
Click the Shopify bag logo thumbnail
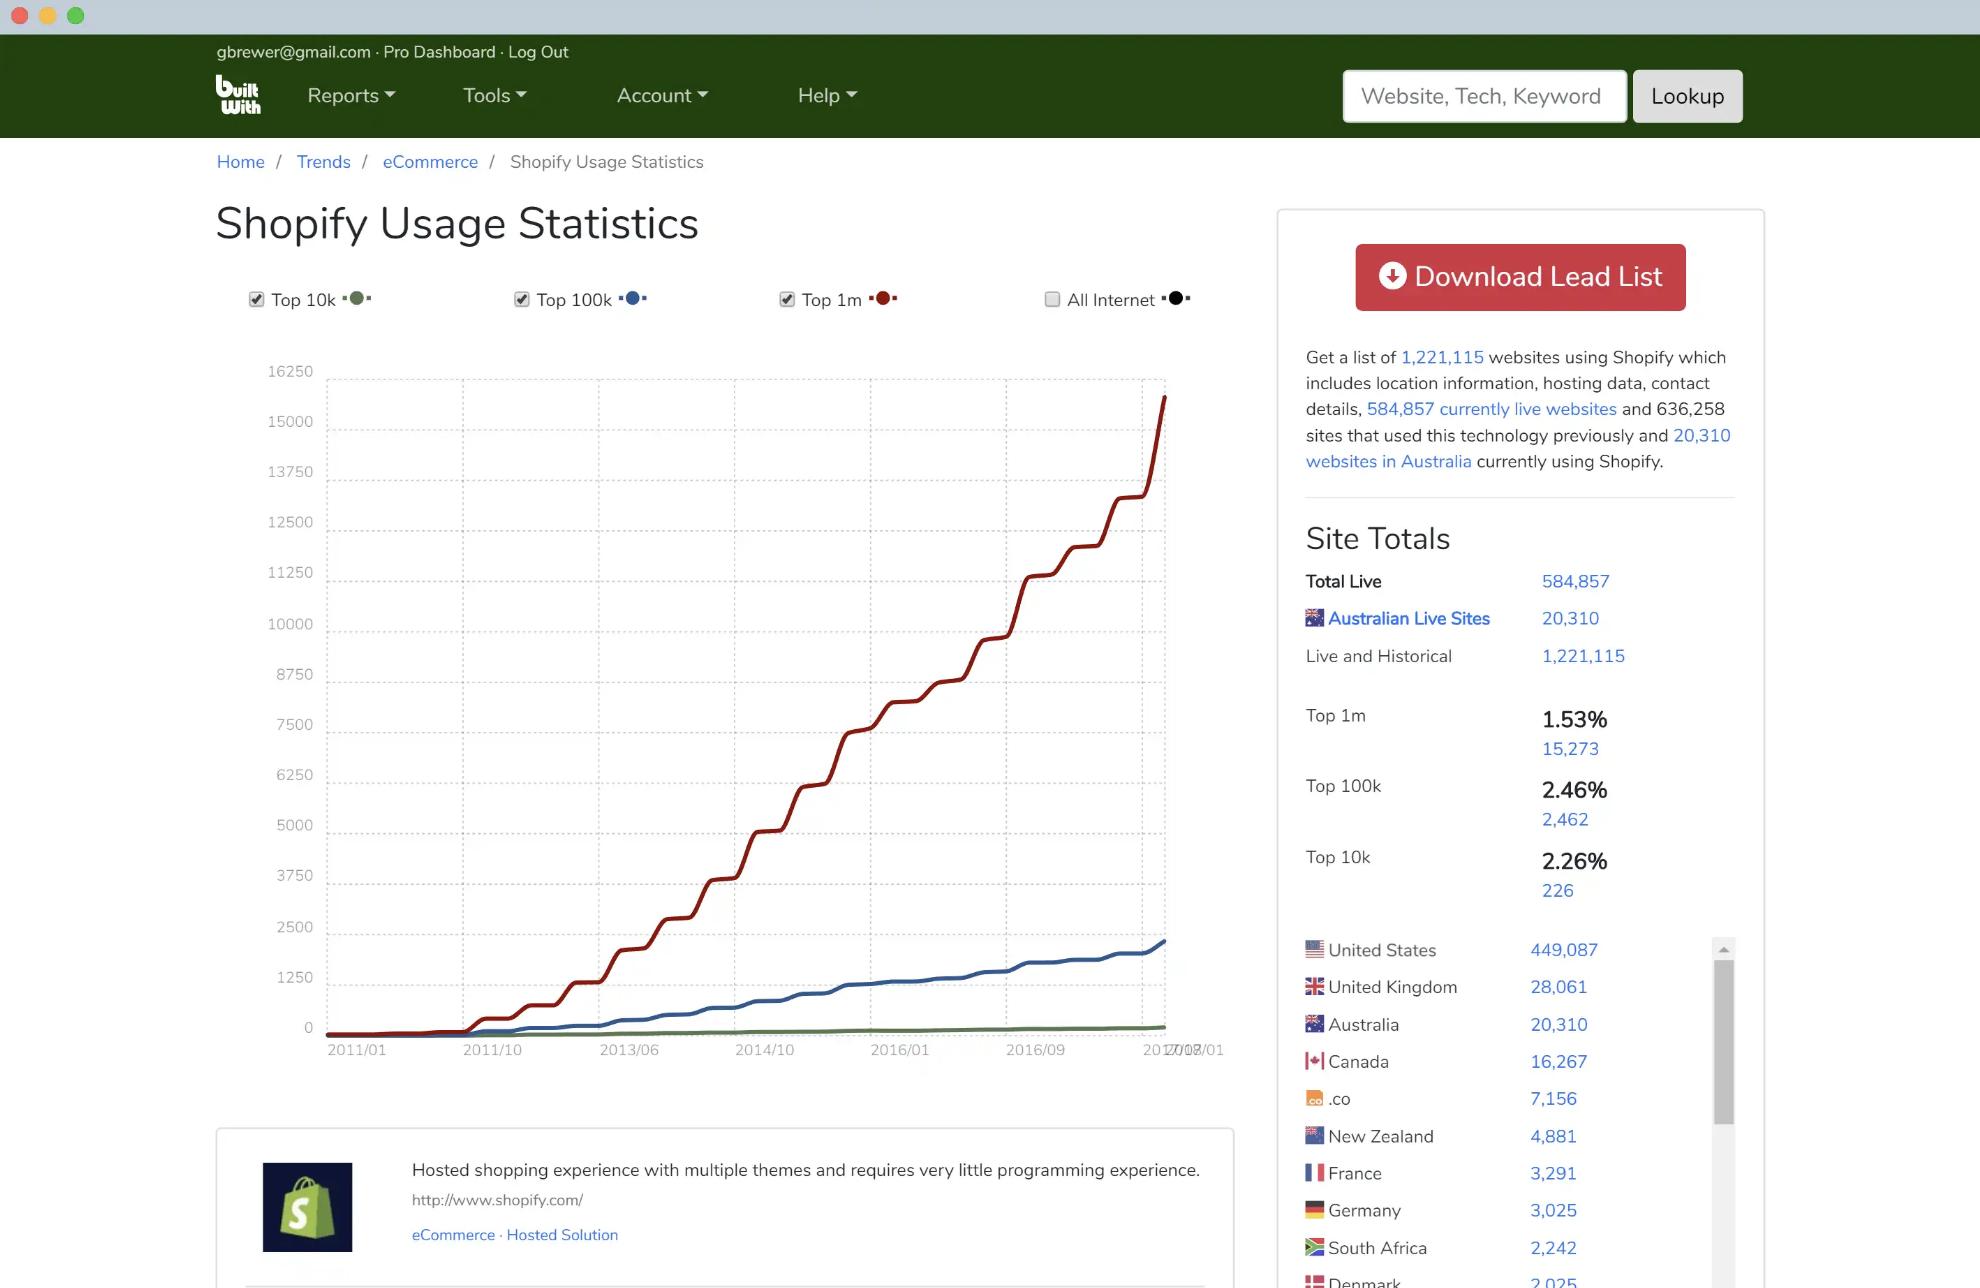tap(307, 1207)
